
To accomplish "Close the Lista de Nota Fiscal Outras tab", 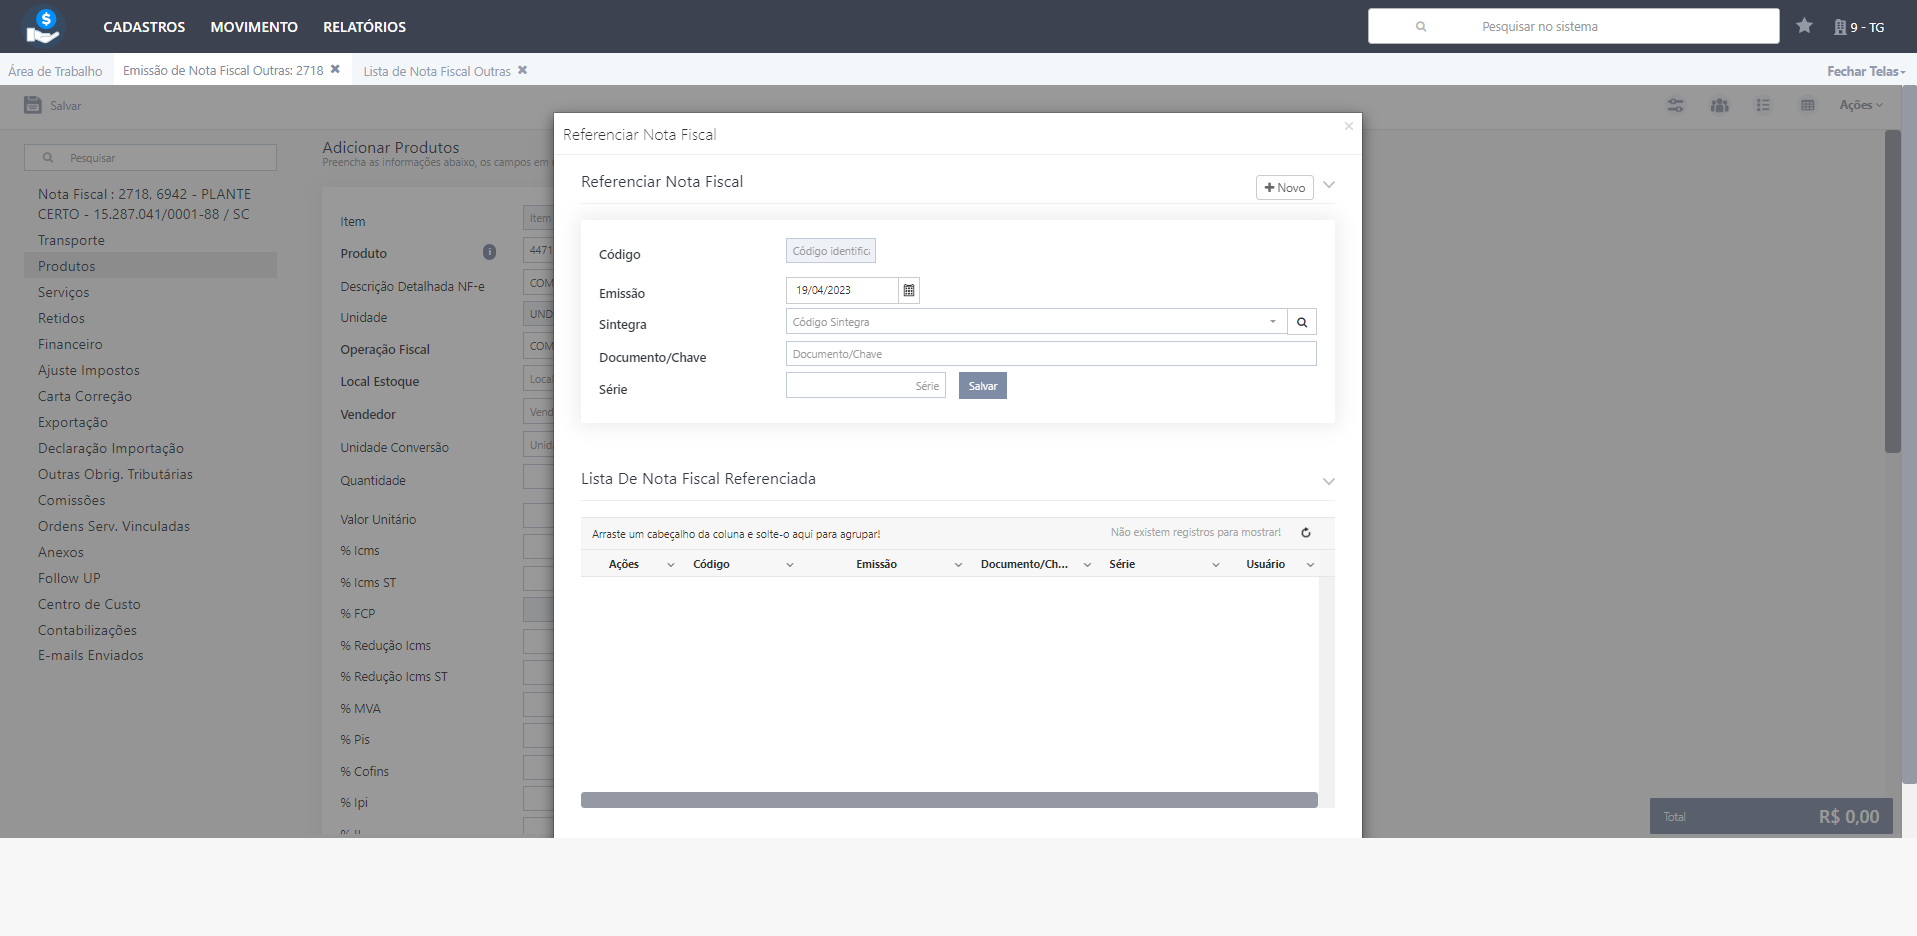I will click(522, 70).
